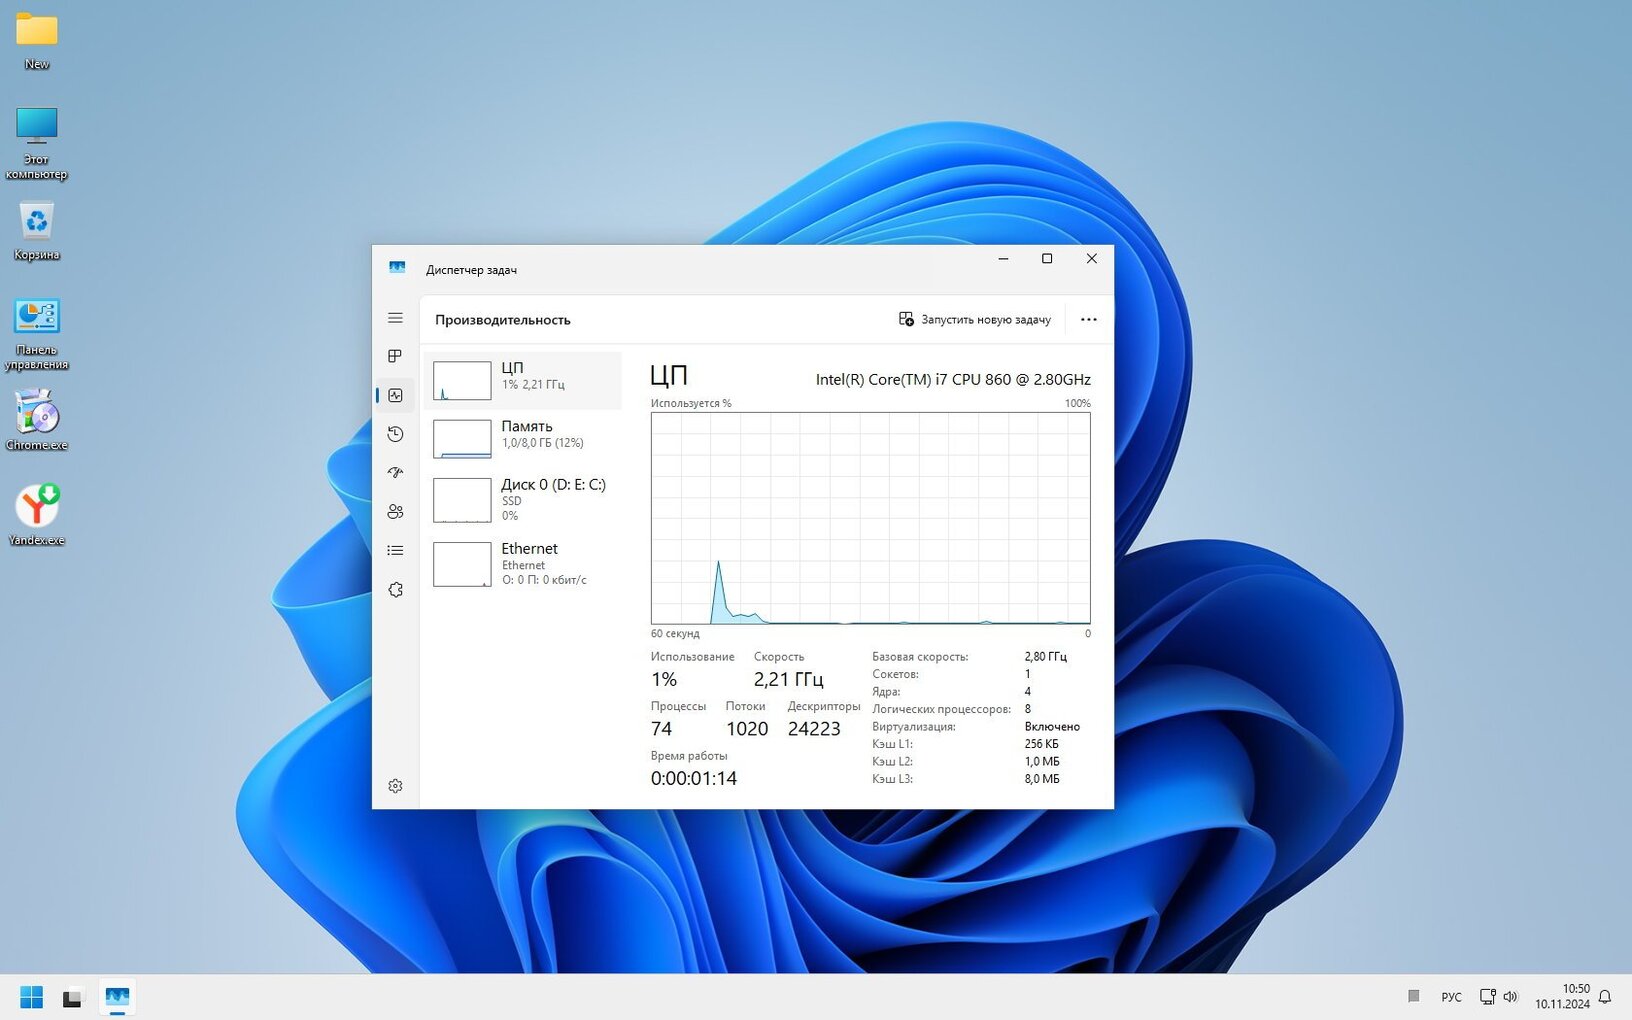Select the 'Chrome.exe' desktop icon

point(37,420)
